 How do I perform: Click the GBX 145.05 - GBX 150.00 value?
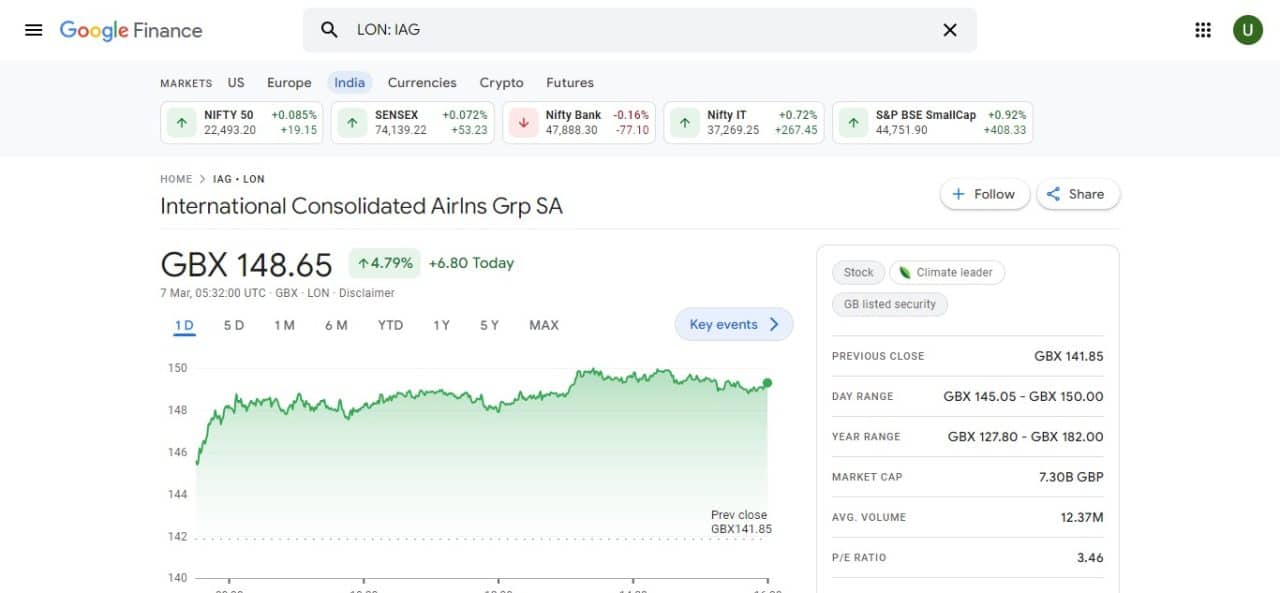[1023, 396]
